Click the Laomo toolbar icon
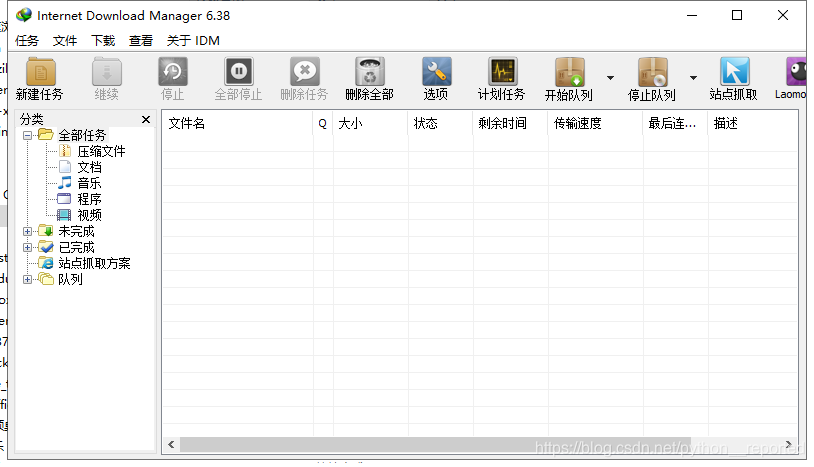 796,72
